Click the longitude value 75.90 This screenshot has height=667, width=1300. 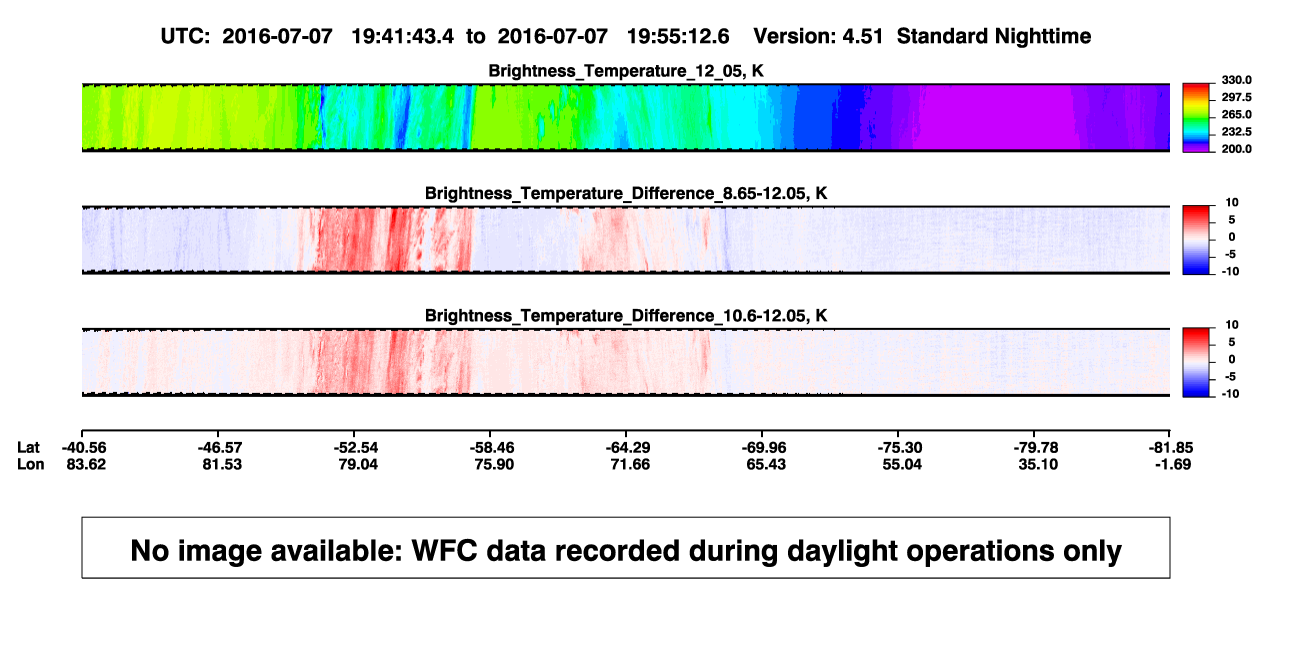point(494,465)
